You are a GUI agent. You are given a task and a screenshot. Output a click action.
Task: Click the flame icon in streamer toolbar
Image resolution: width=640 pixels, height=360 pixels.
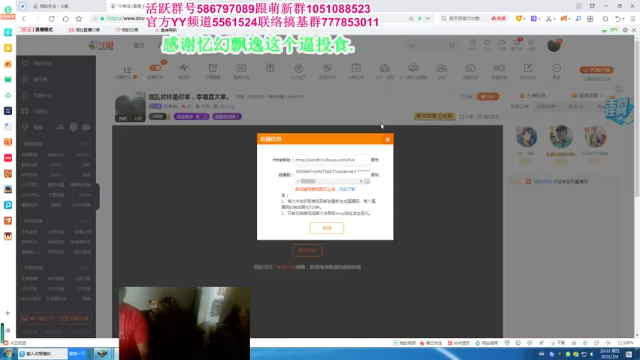pyautogui.click(x=298, y=68)
